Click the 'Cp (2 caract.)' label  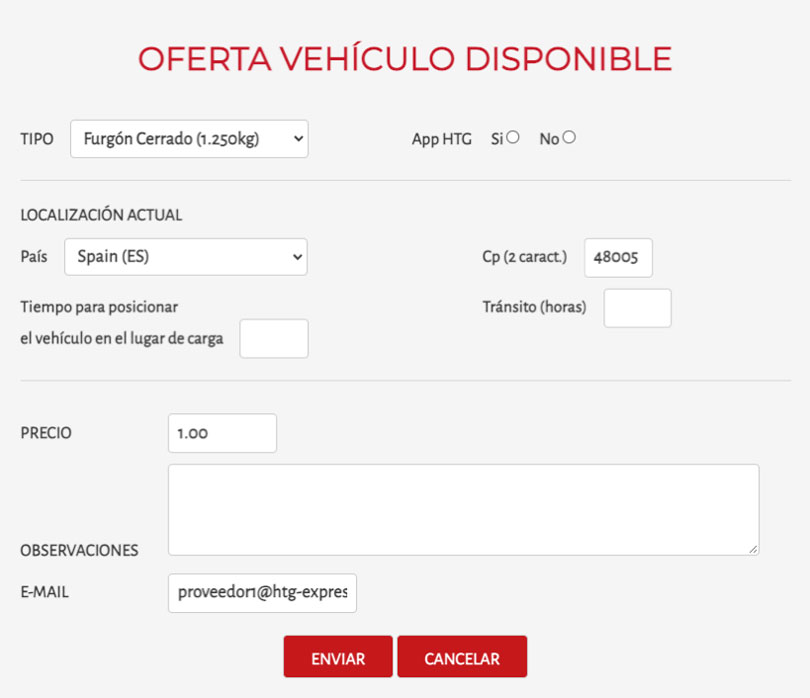point(524,257)
